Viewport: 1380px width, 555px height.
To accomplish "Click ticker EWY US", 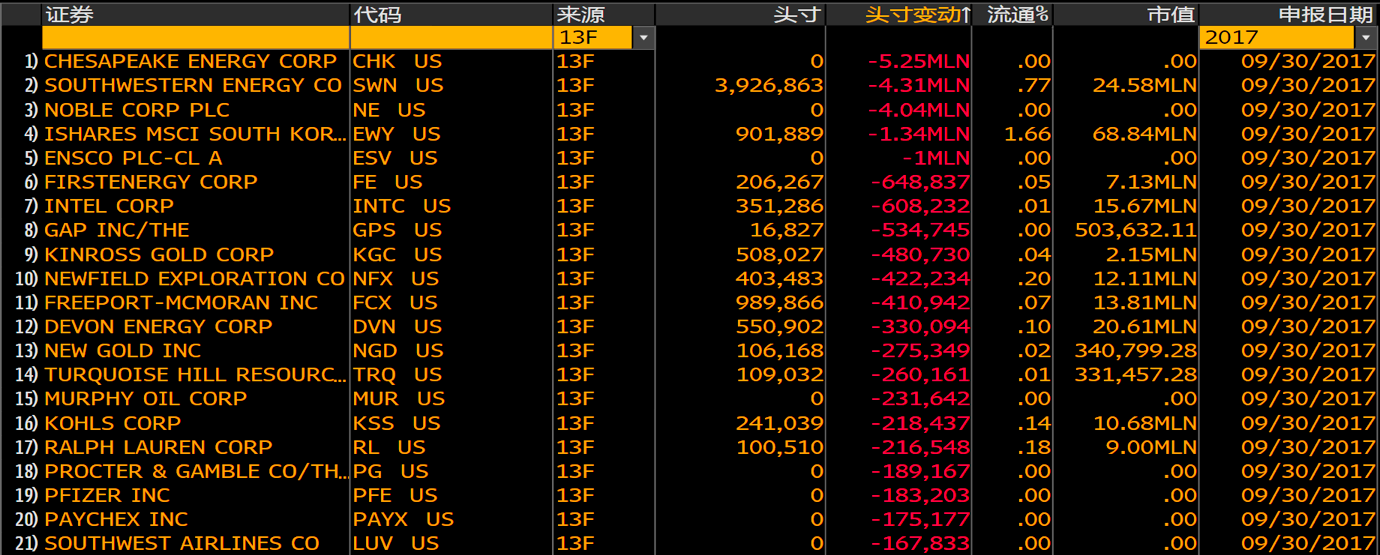I will [x=397, y=134].
